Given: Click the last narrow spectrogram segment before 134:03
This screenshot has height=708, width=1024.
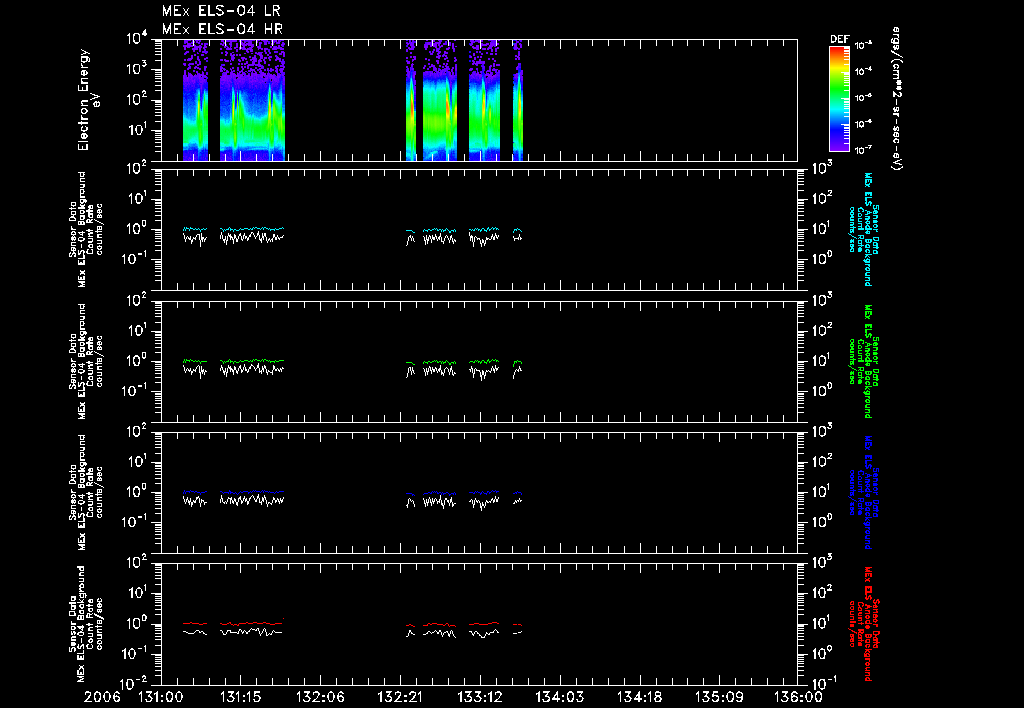Looking at the screenshot, I should pos(518,100).
